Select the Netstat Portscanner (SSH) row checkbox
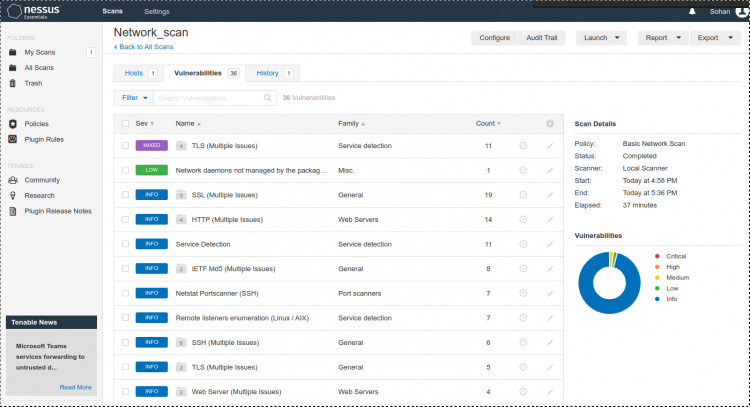The width and height of the screenshot is (750, 407). [x=125, y=293]
